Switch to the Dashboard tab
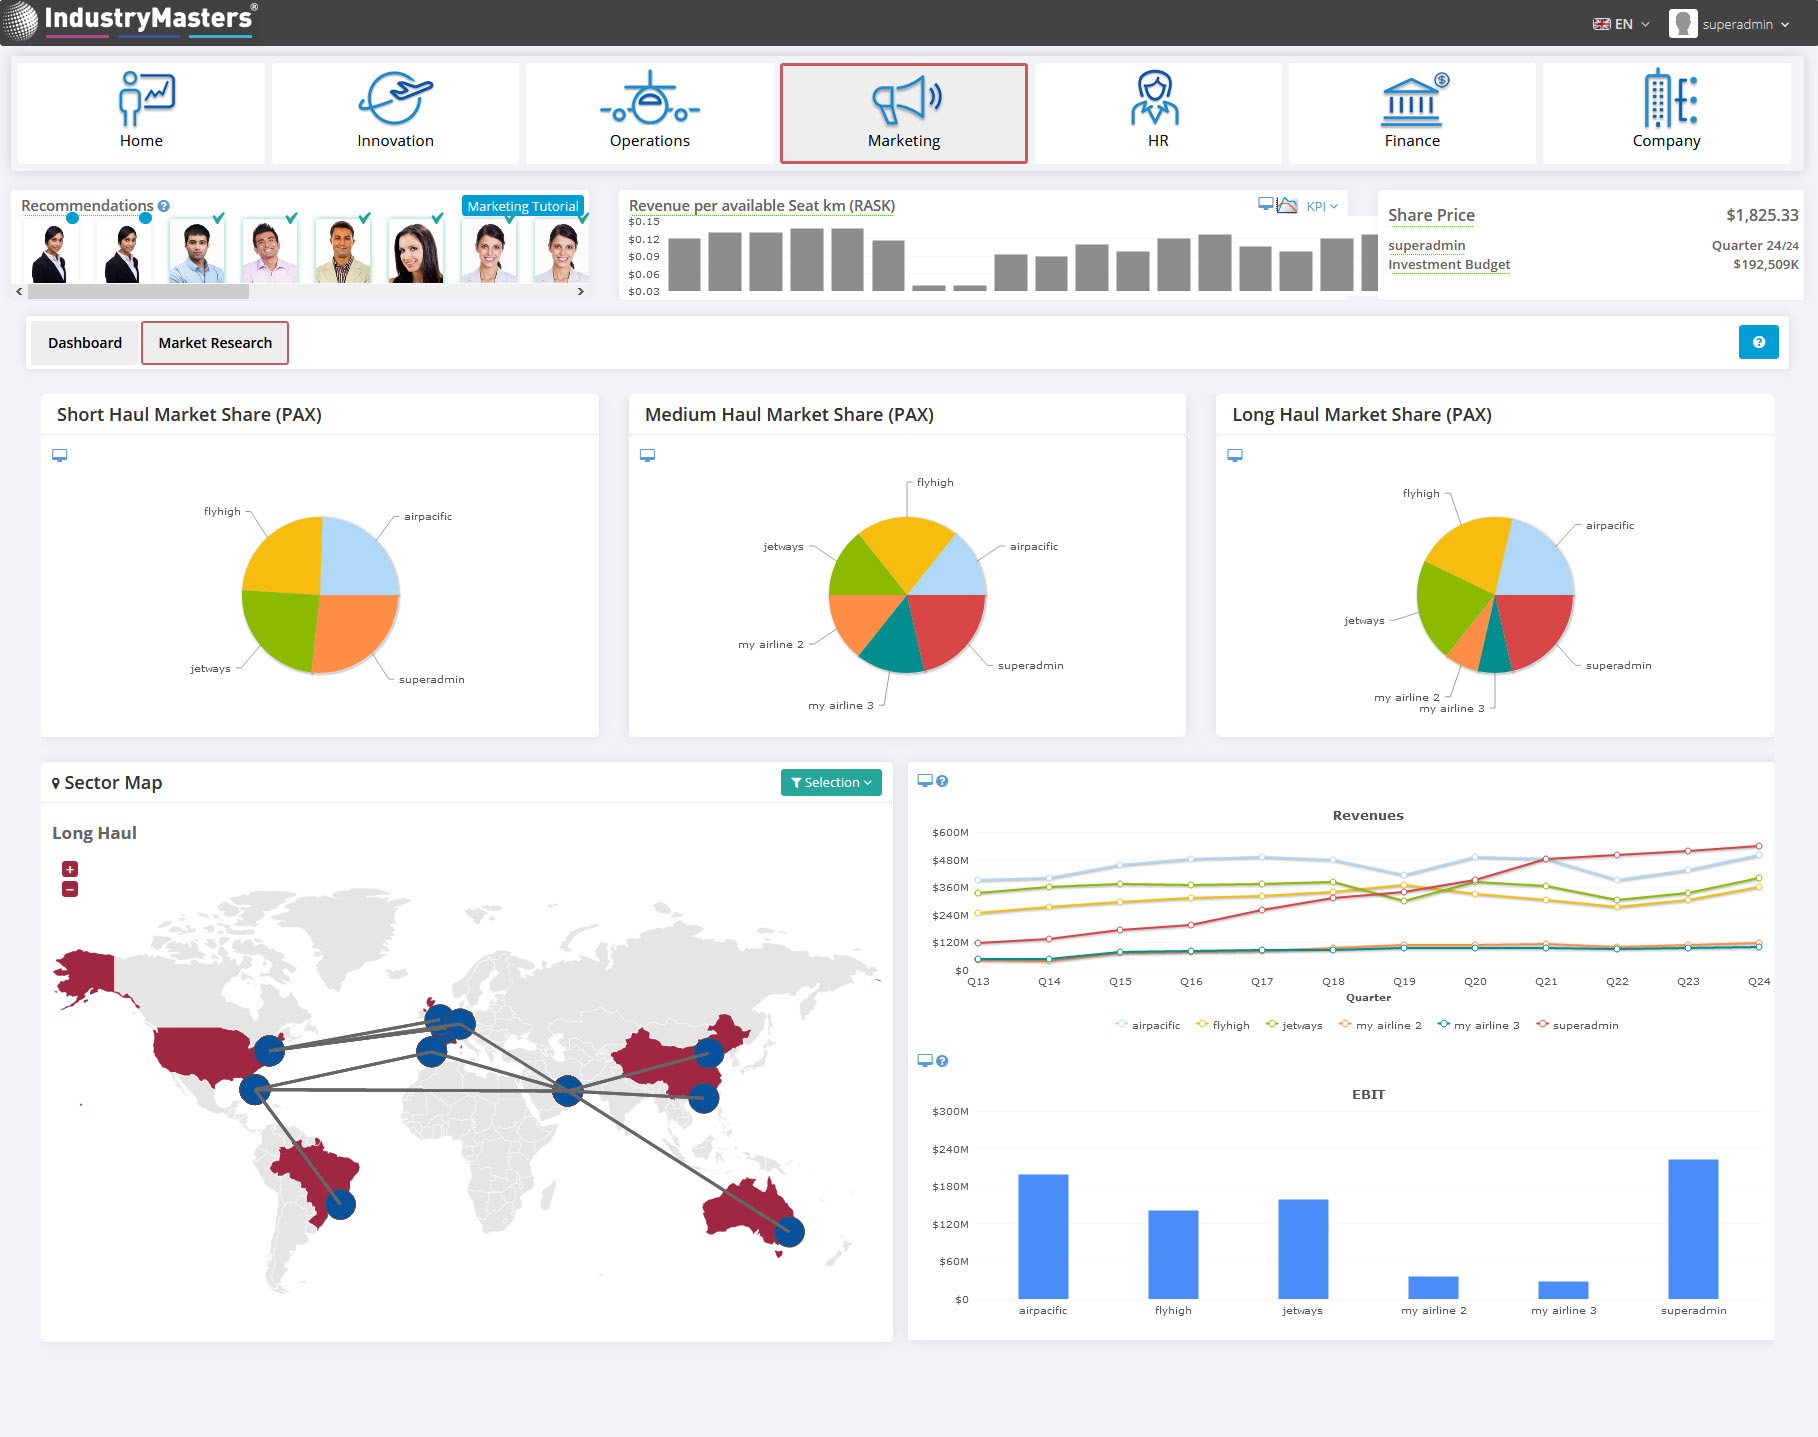The image size is (1818, 1437). coord(85,343)
